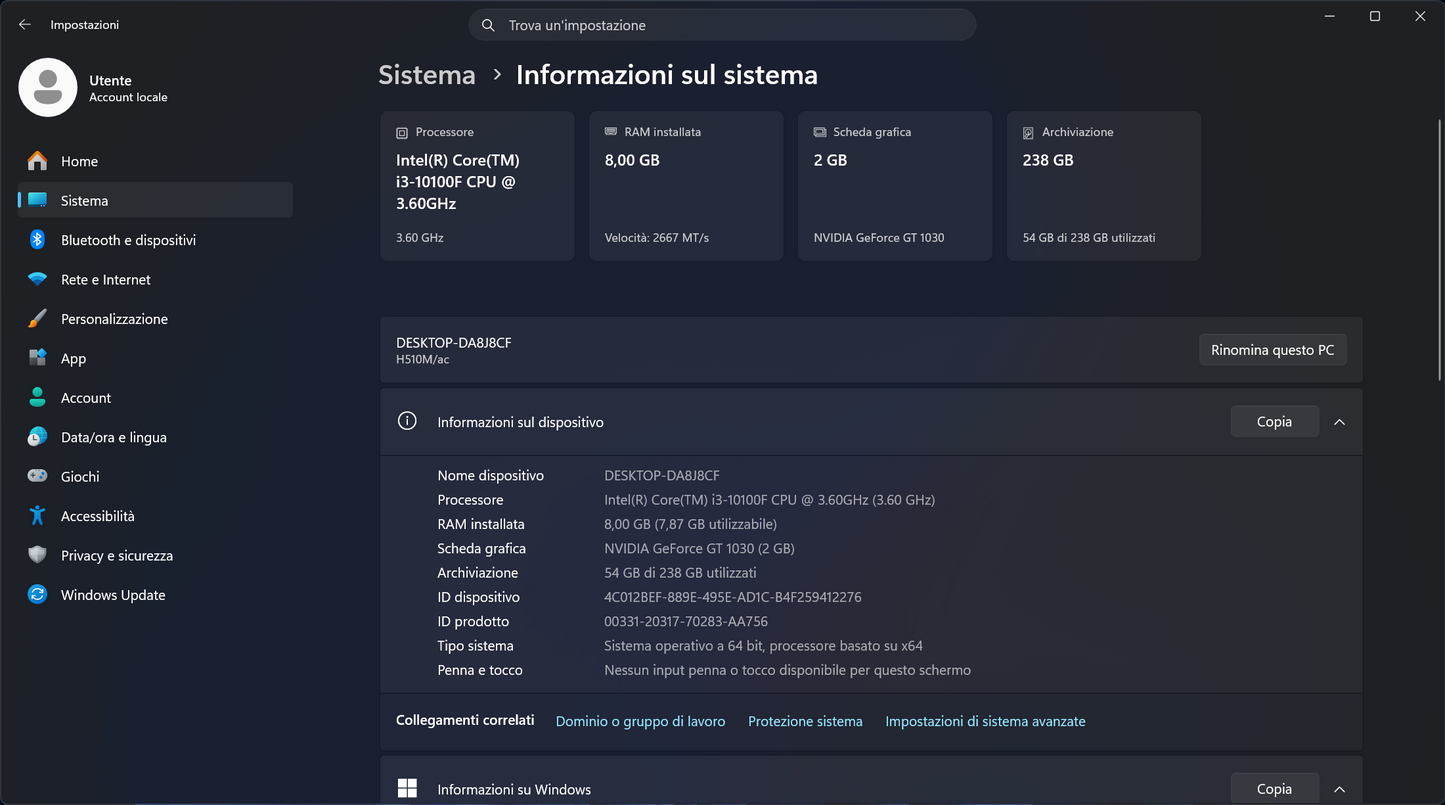This screenshot has width=1445, height=805.
Task: Go to the Rete e Internet menu label
Action: (106, 279)
